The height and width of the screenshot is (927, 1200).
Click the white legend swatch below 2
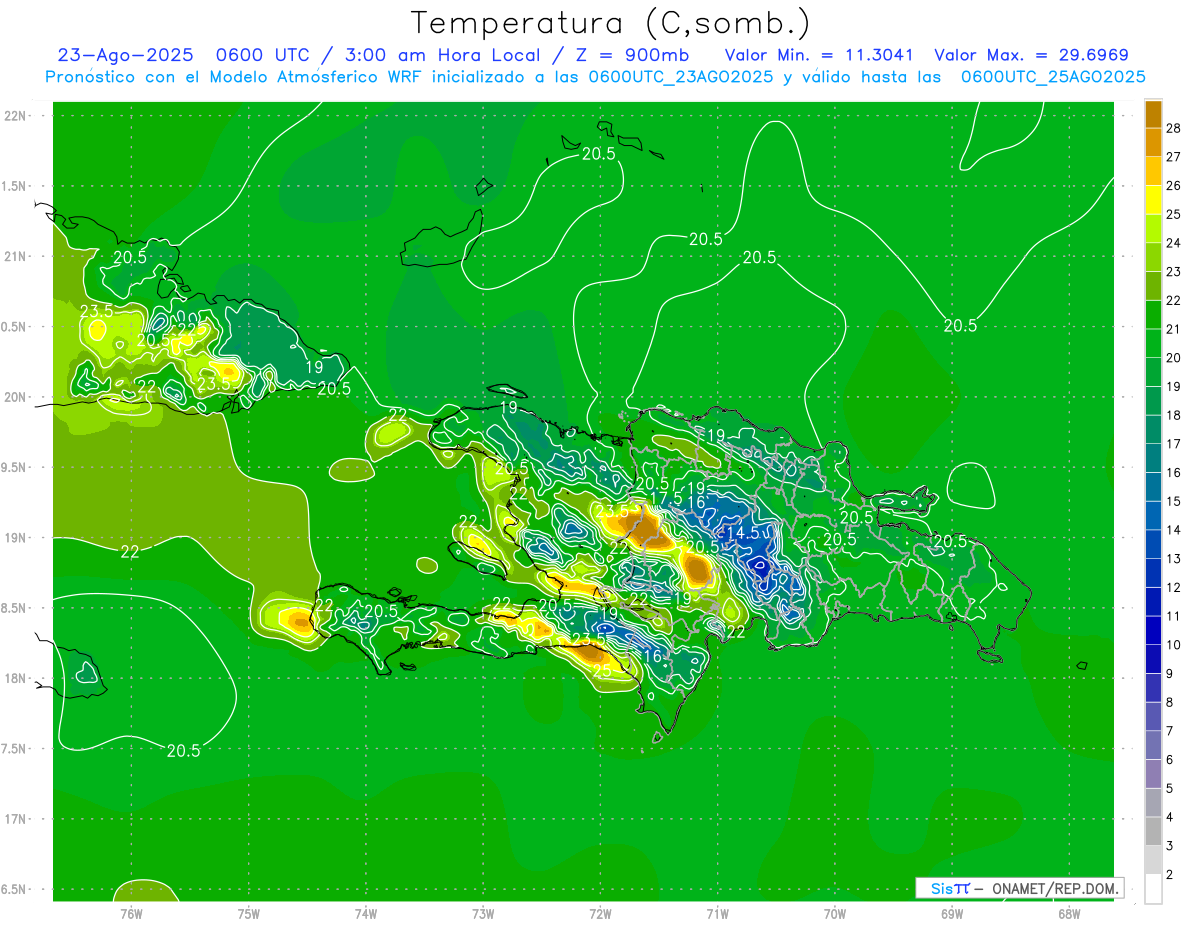click(1153, 889)
